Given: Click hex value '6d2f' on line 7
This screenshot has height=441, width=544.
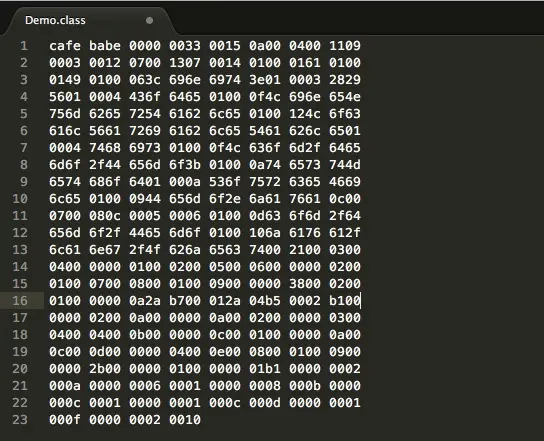Looking at the screenshot, I should pyautogui.click(x=305, y=147).
